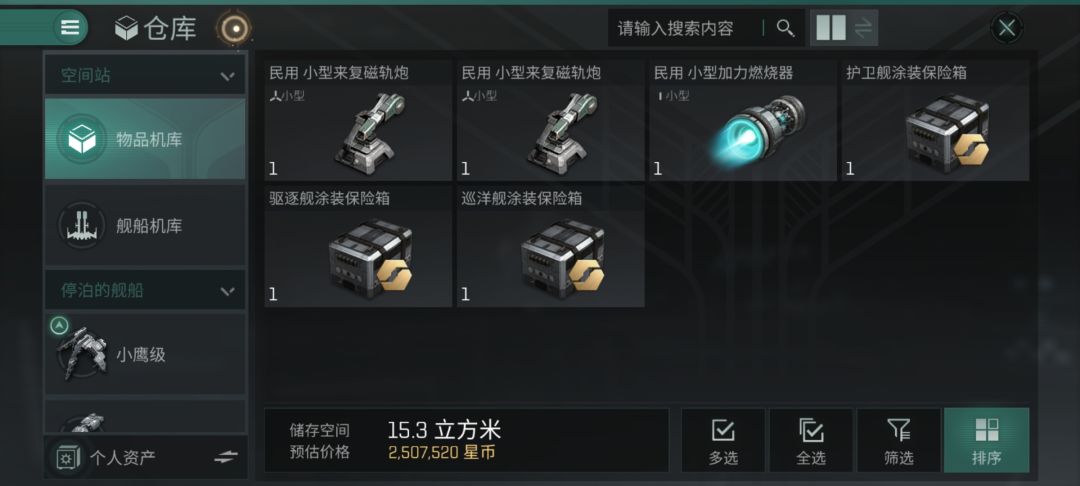This screenshot has width=1080, height=486.
Task: Toggle the 排序 sort button
Action: pos(986,441)
